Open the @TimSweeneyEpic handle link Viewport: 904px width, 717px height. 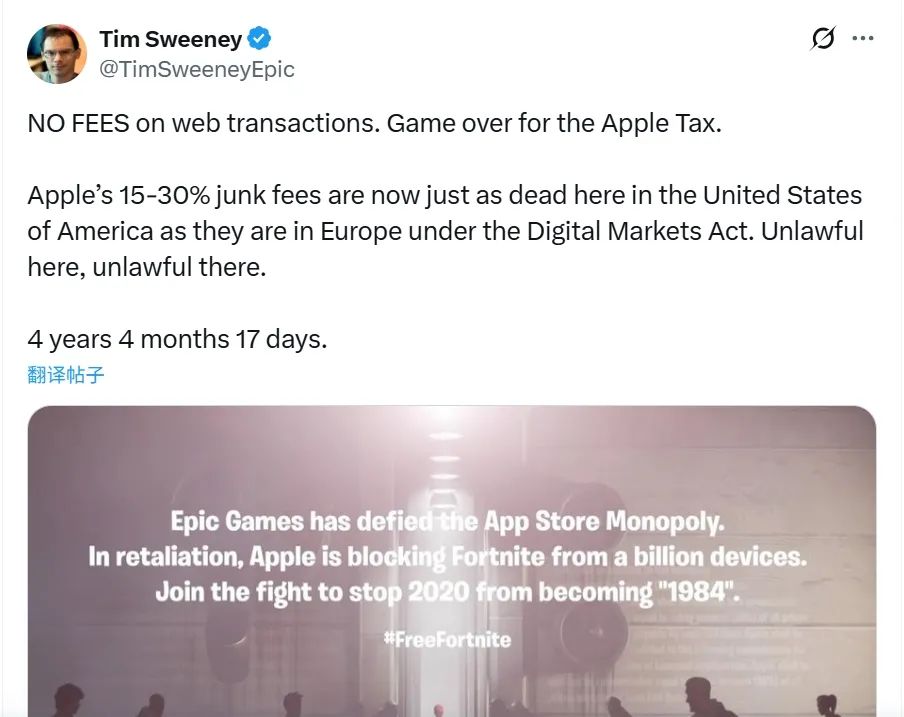click(x=197, y=70)
